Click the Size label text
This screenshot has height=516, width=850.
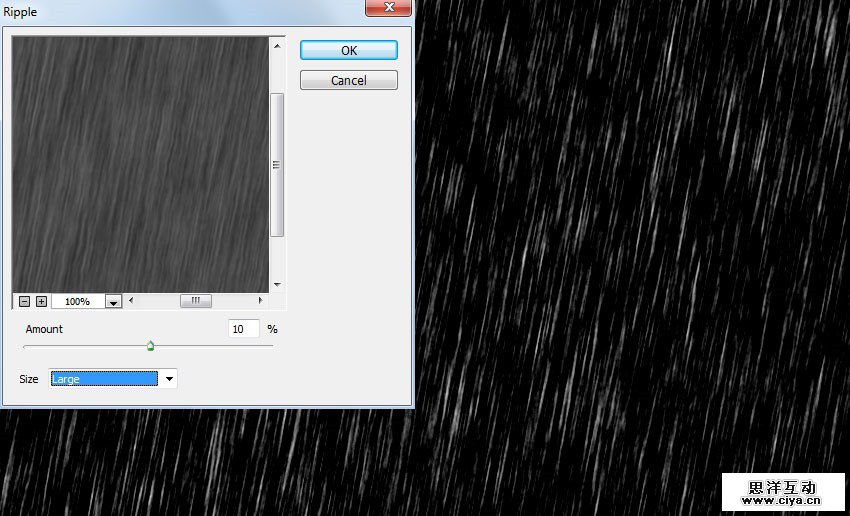click(x=29, y=379)
